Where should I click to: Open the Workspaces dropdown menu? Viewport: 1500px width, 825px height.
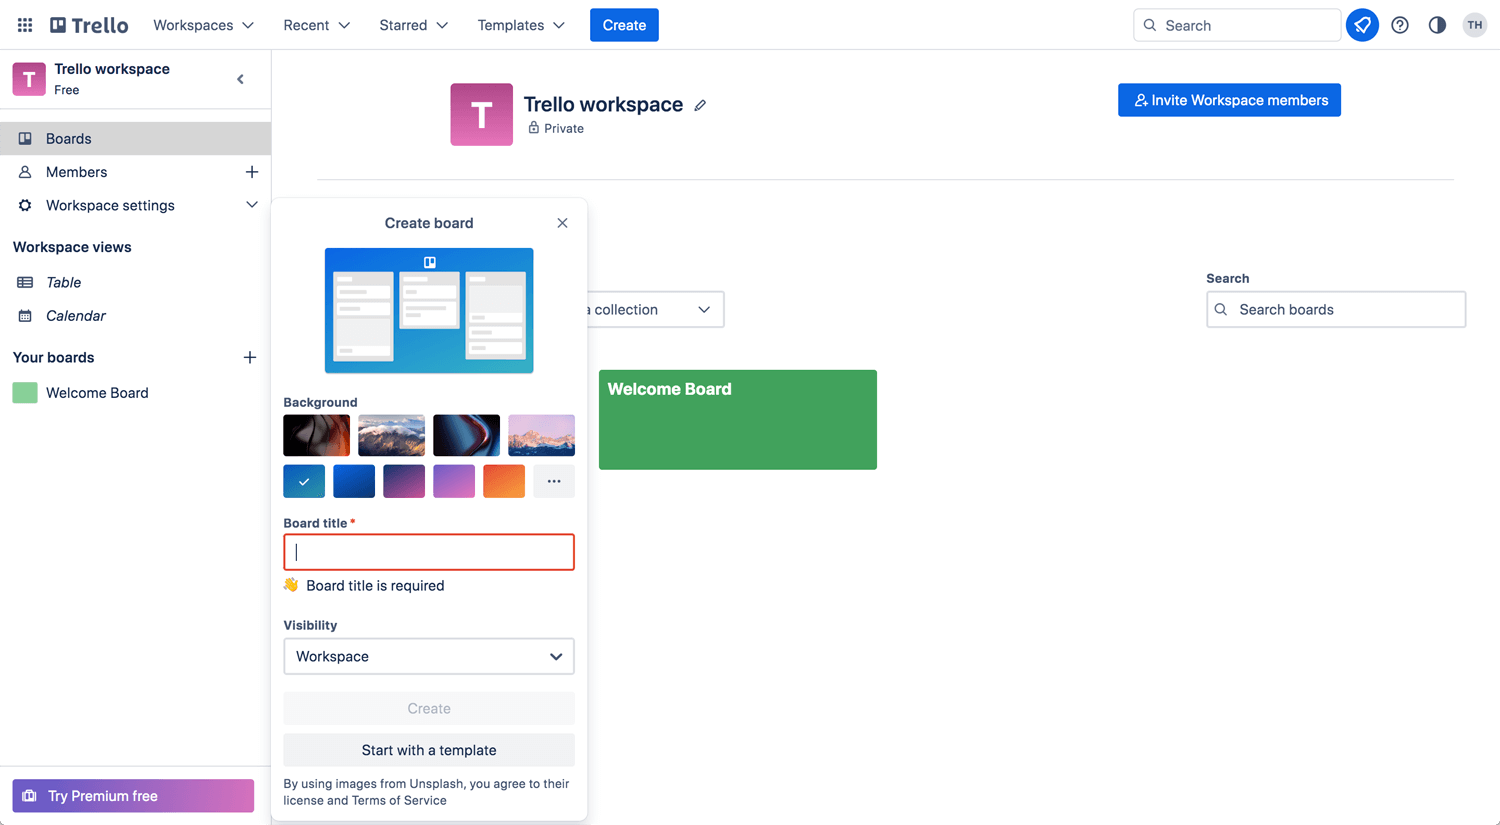click(x=203, y=25)
